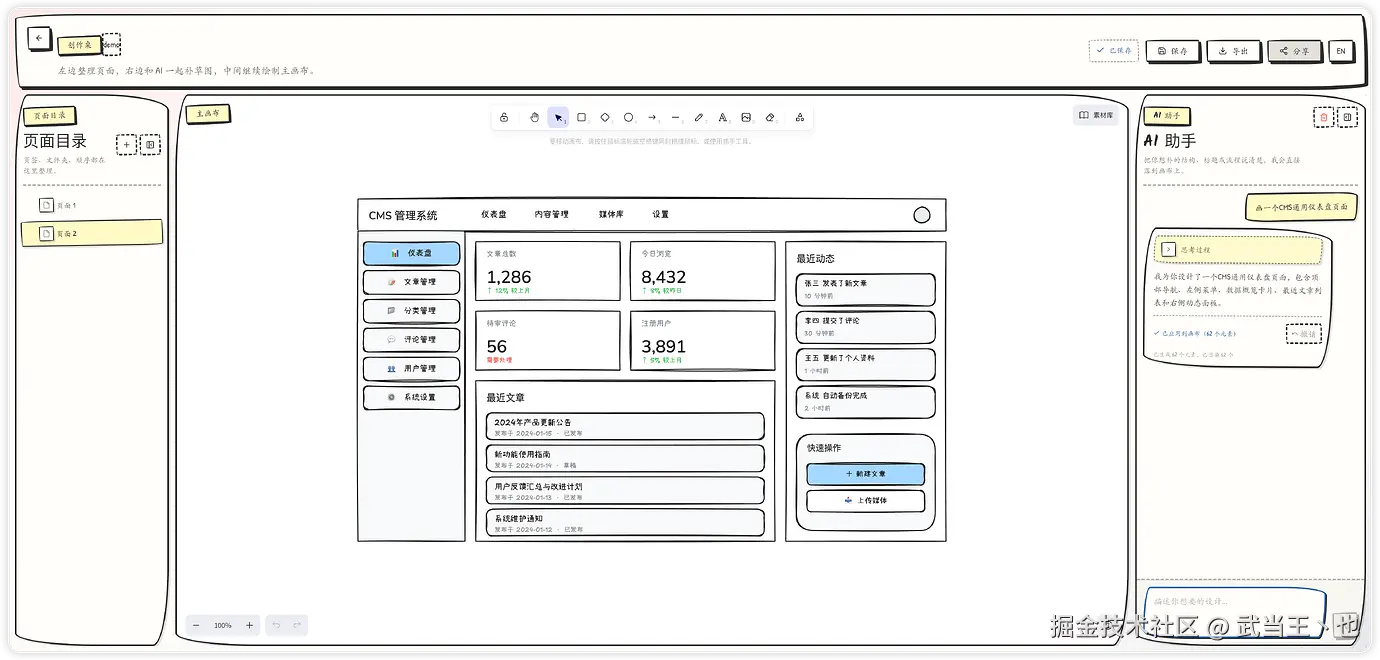Zoom in with plus button

coord(250,625)
